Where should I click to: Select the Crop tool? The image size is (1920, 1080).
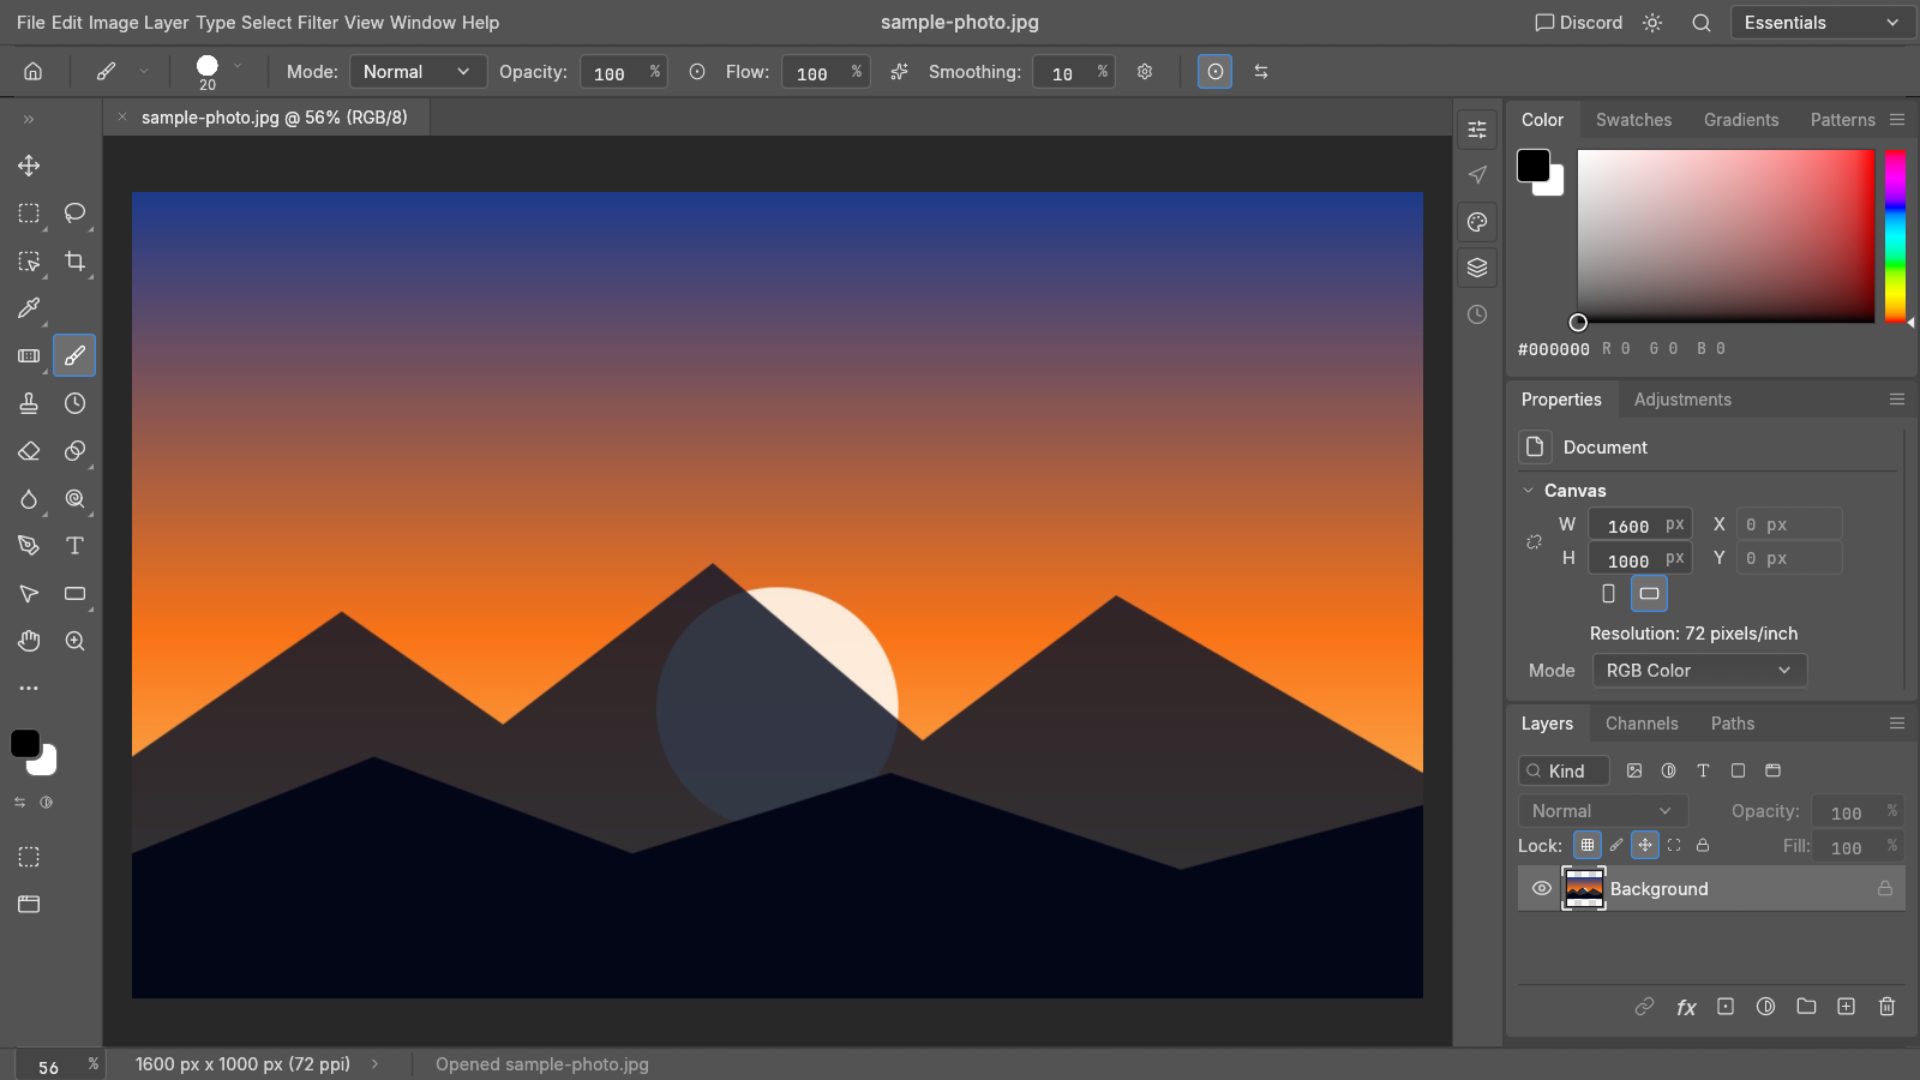pyautogui.click(x=75, y=261)
